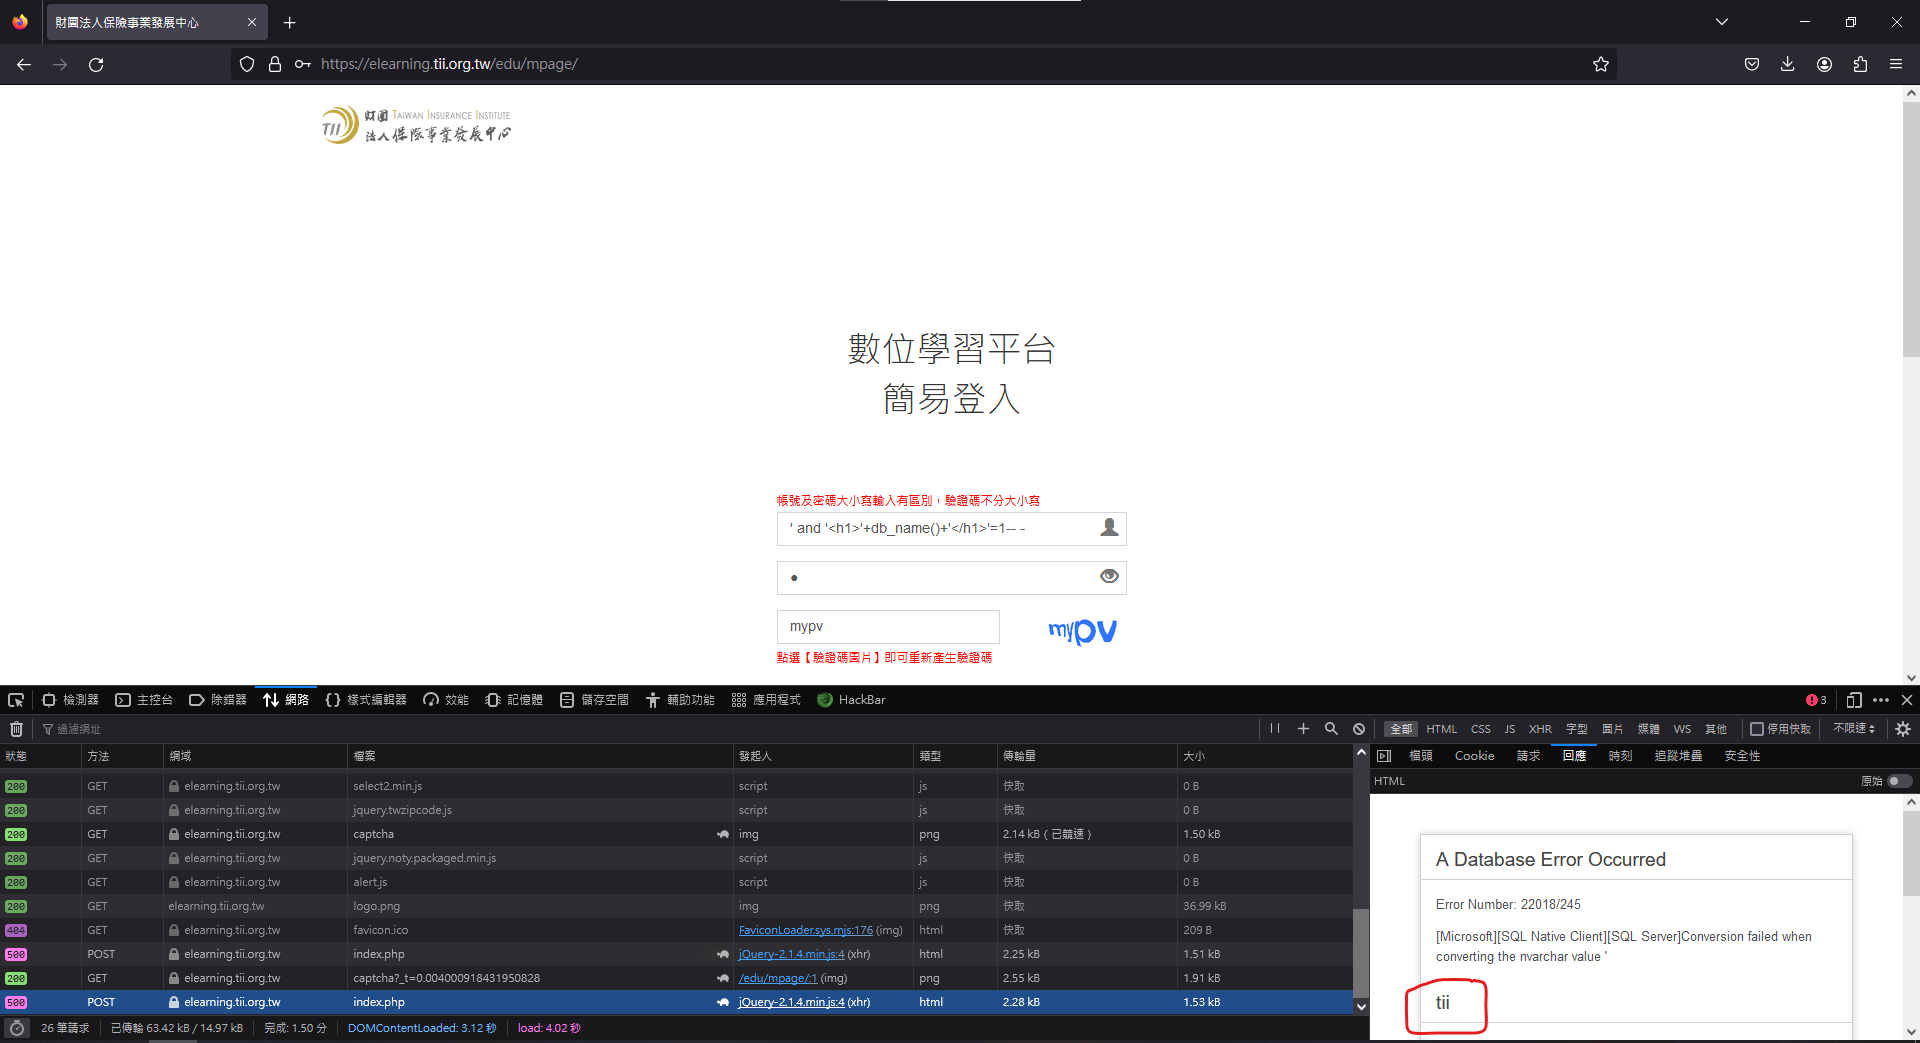
Task: Click the Pocket save icon
Action: click(x=1752, y=64)
